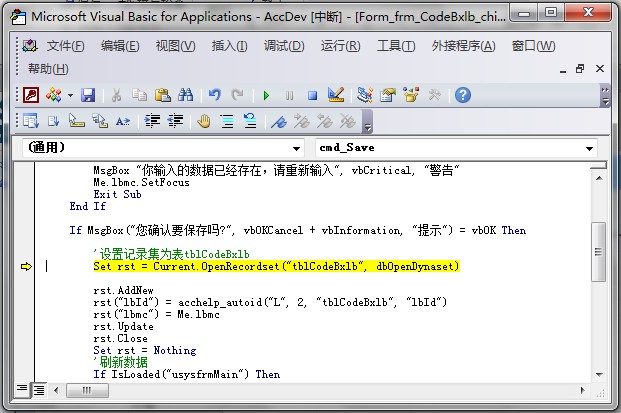Expand the cmd_Save procedure dropdown
621x413 pixels.
589,148
